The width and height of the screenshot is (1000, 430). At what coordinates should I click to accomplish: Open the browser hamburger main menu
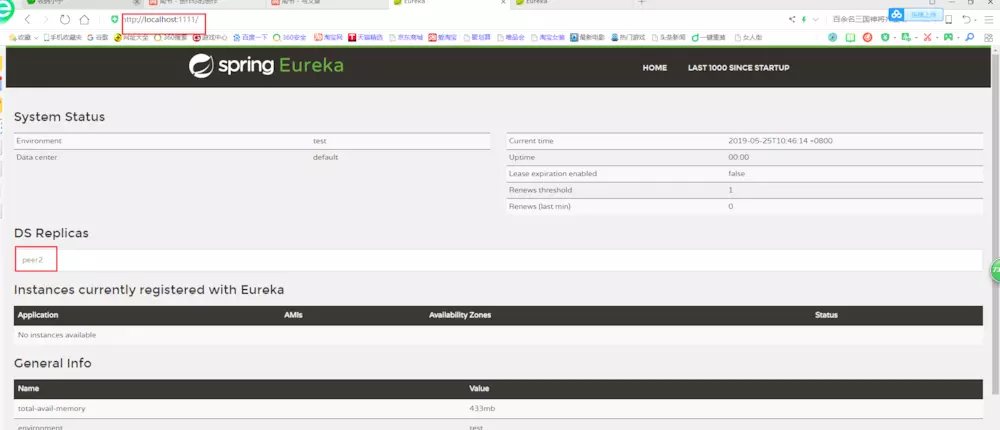(x=988, y=20)
